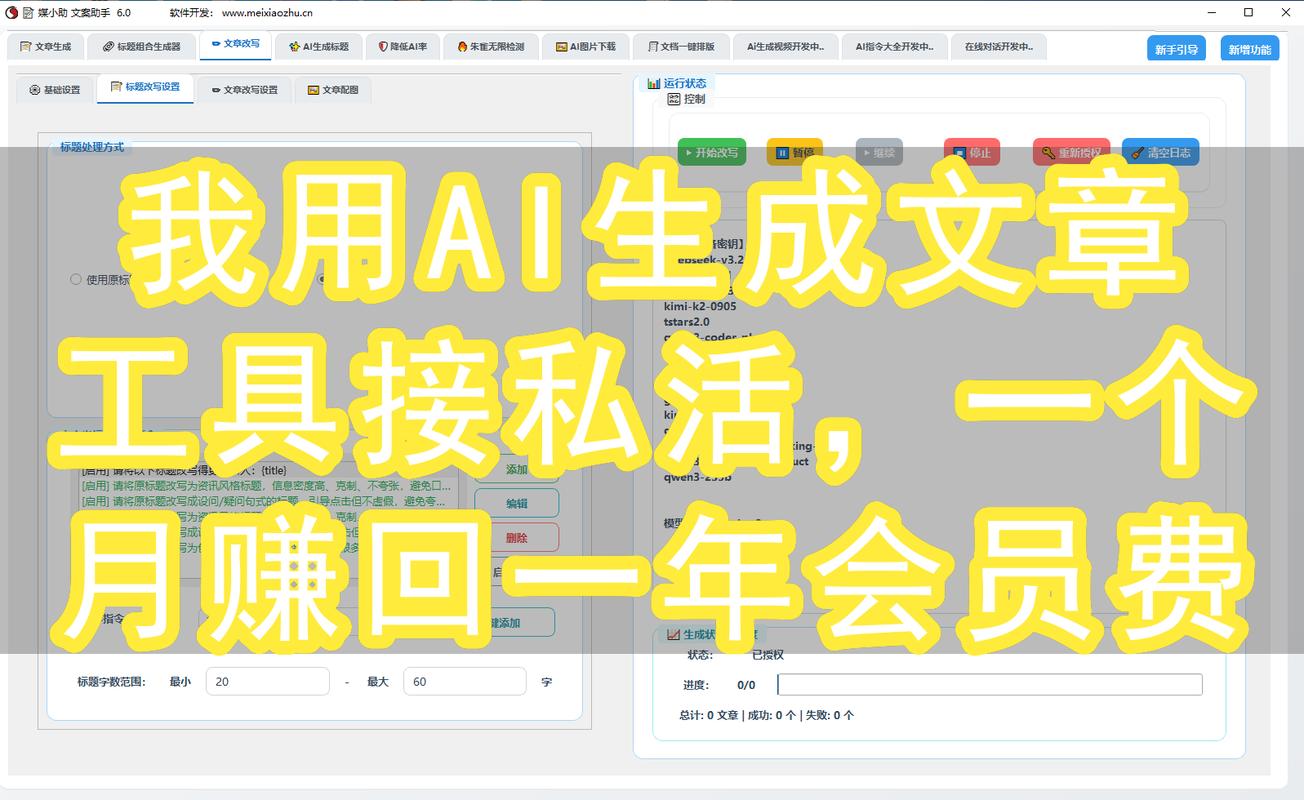Open the 文章配图 sub-tab
Screen dimensions: 1304x800
[x=333, y=90]
